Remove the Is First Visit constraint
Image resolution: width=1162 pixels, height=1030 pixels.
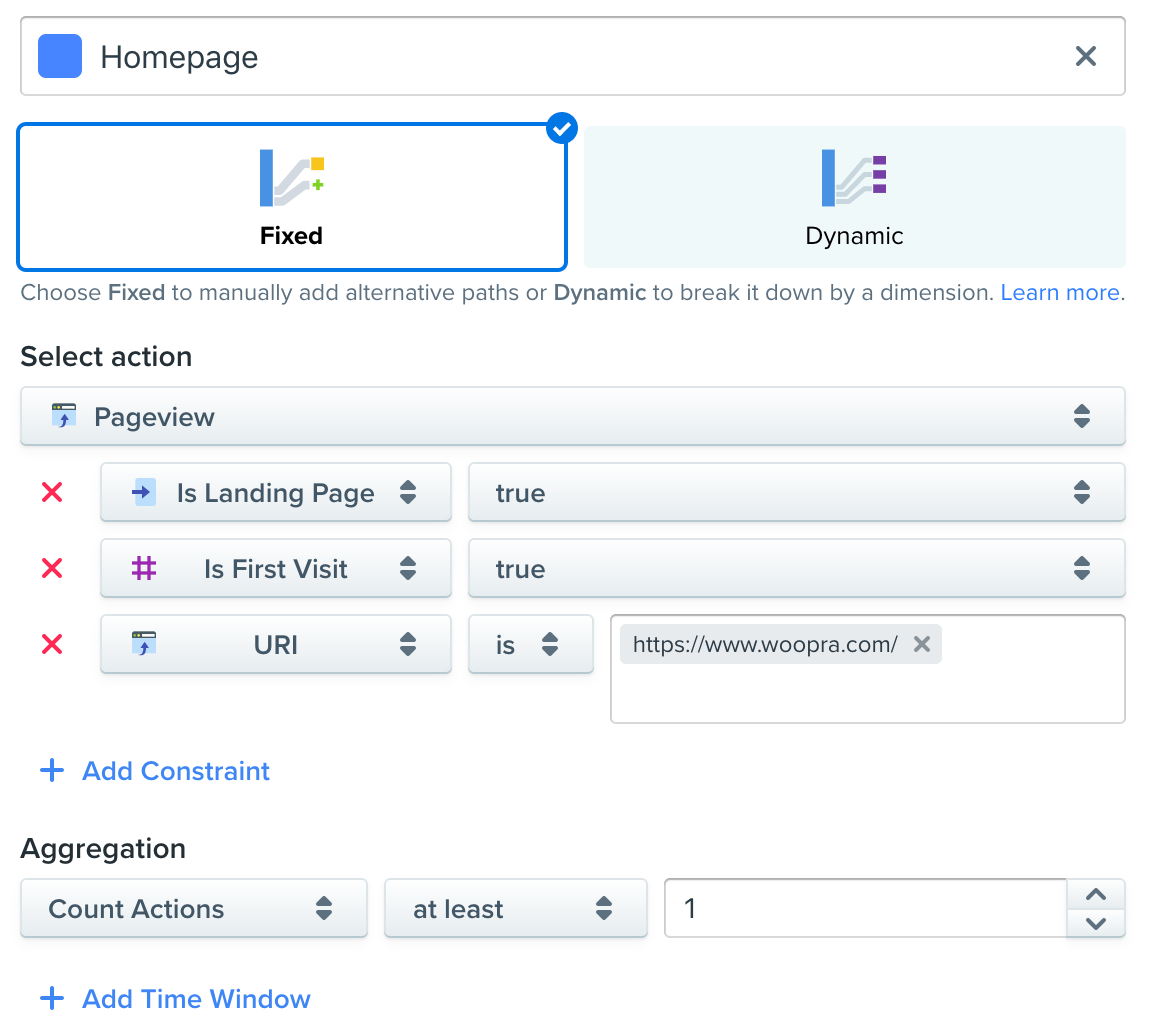(52, 569)
